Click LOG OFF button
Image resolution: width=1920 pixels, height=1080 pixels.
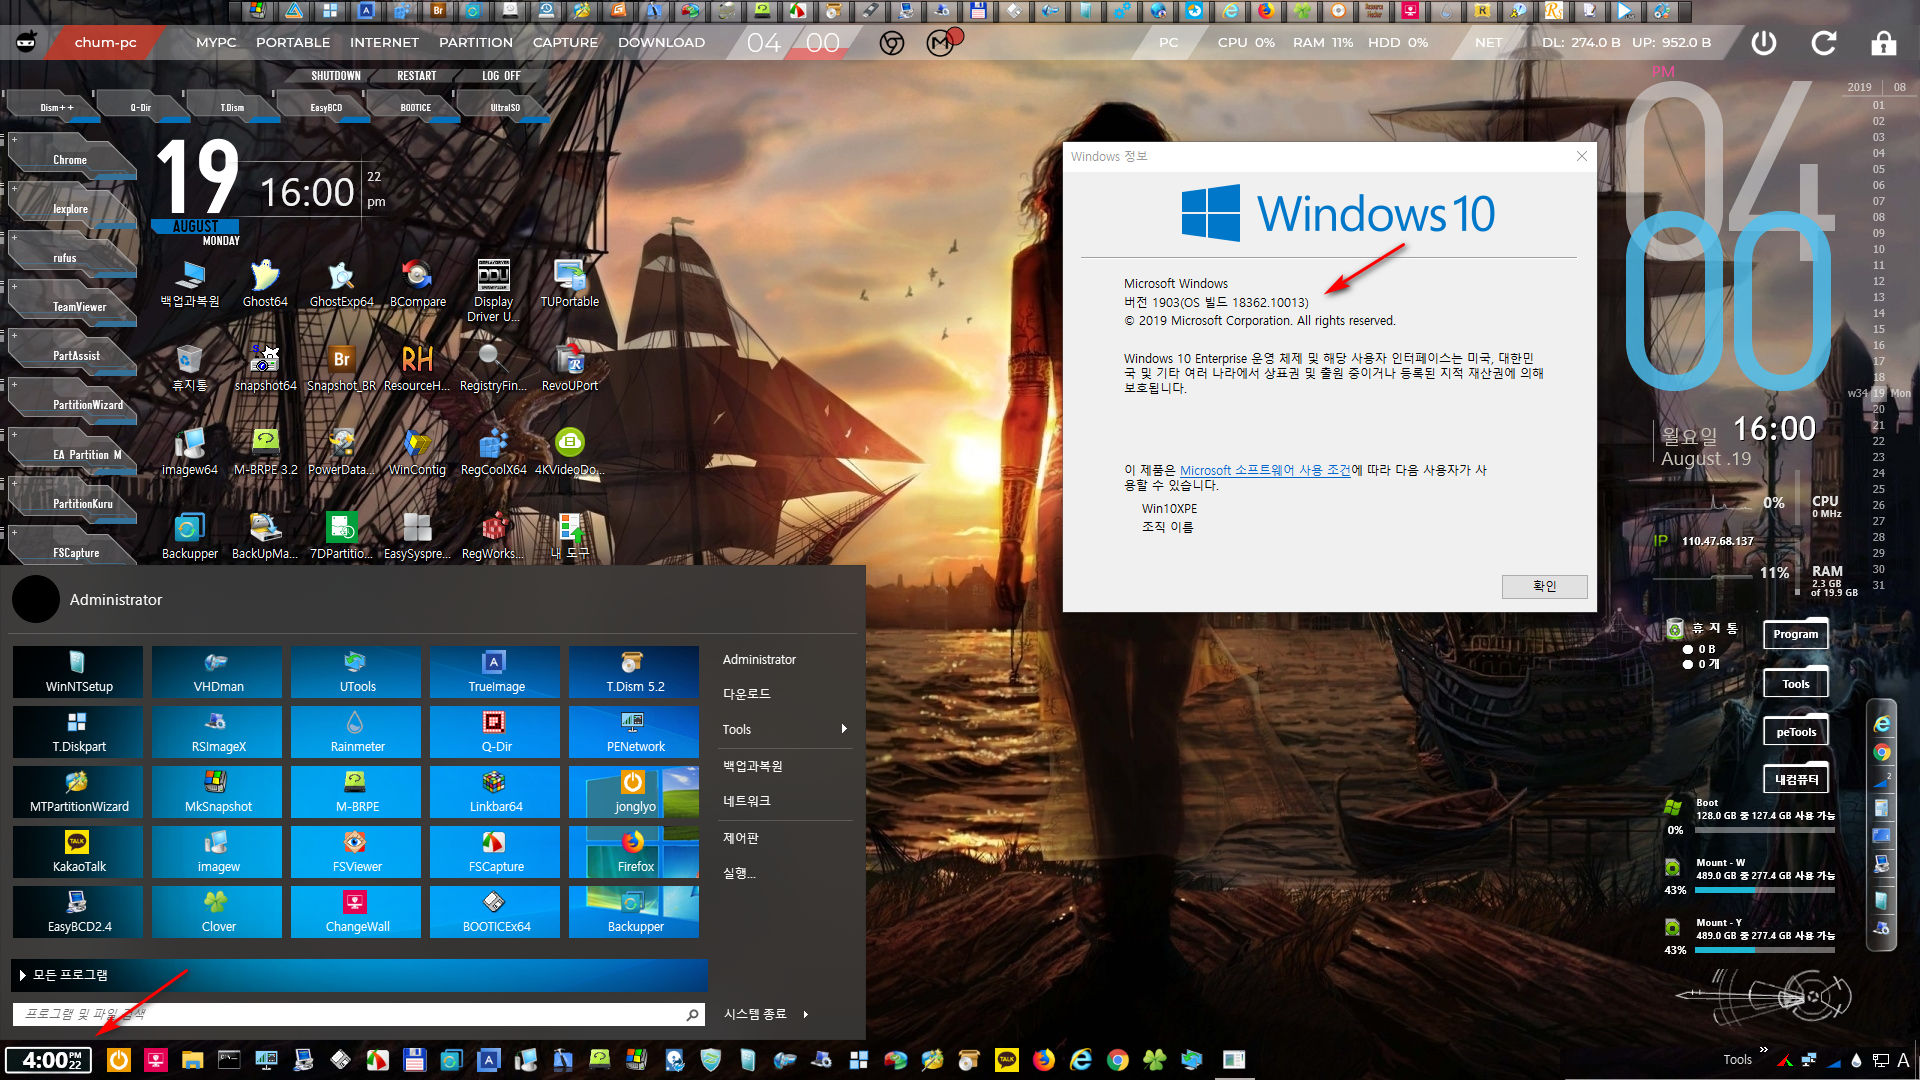(501, 76)
